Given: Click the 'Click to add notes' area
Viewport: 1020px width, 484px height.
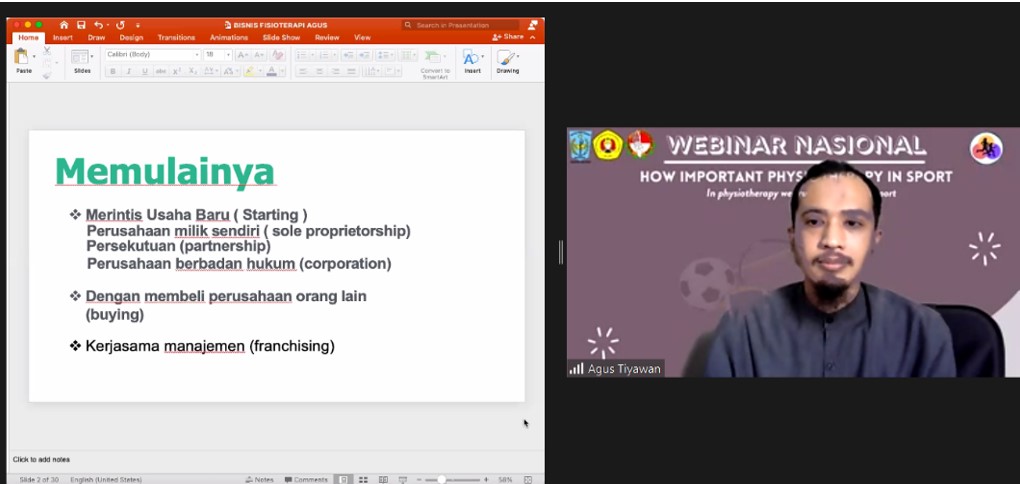Looking at the screenshot, I should coord(42,459).
